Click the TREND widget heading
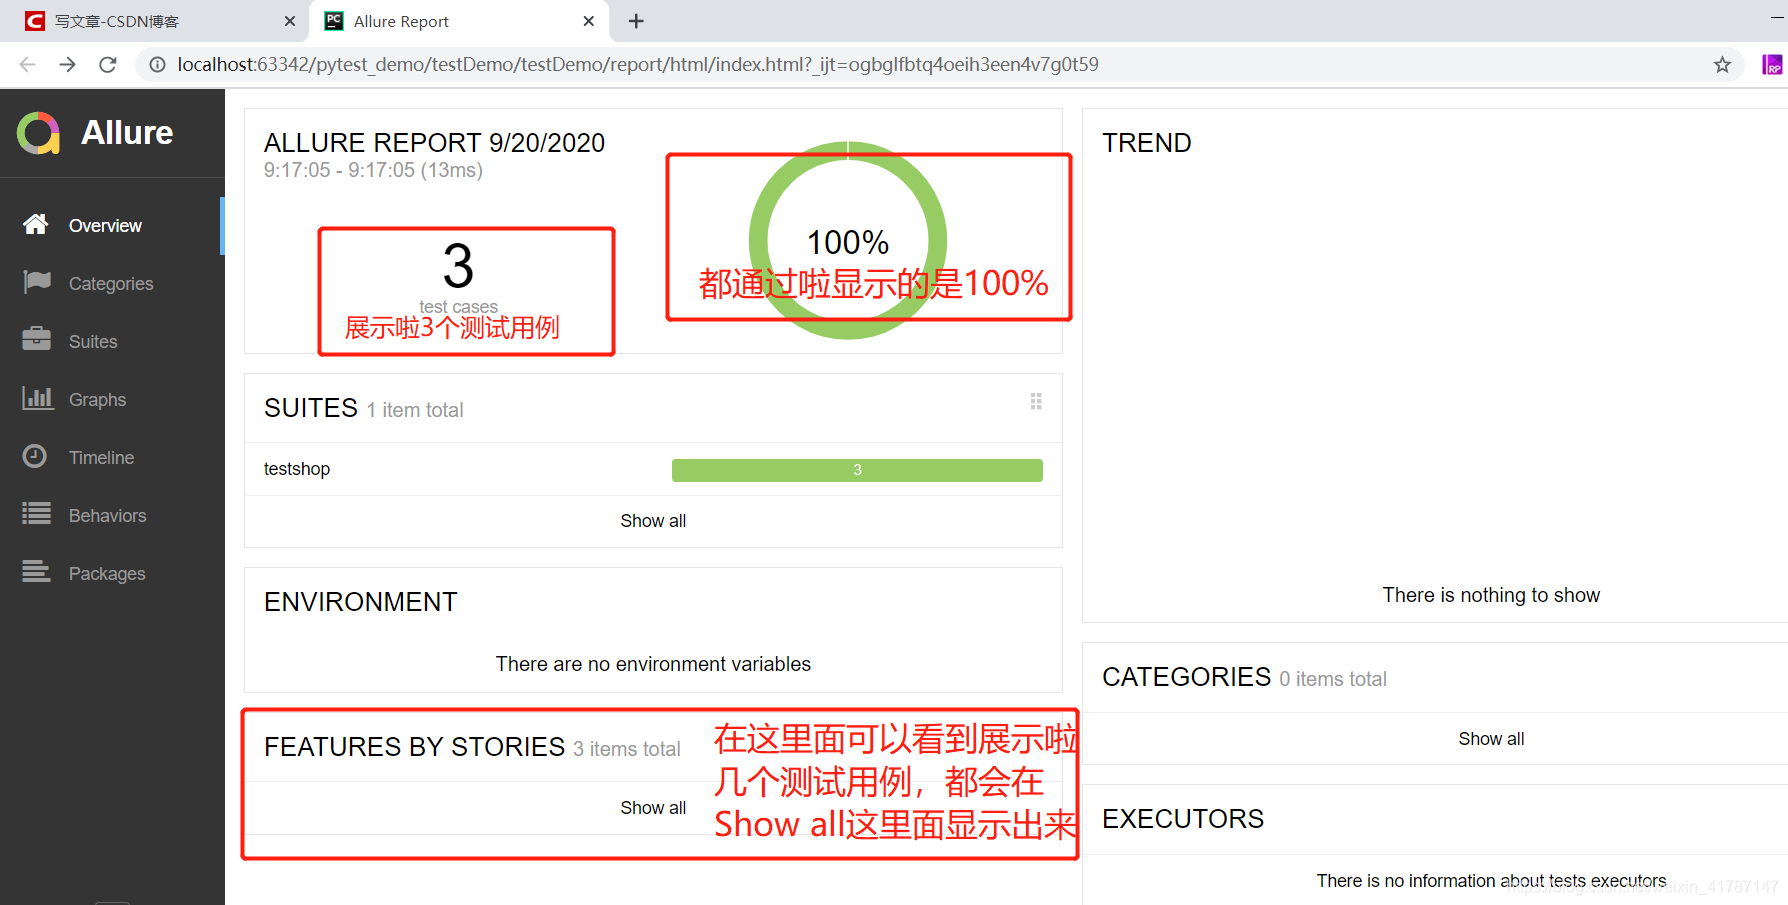Viewport: 1788px width, 905px height. coord(1147,143)
